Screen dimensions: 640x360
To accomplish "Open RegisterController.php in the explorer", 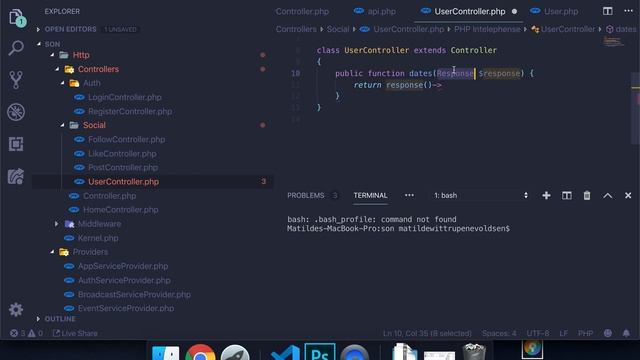I will tap(130, 111).
